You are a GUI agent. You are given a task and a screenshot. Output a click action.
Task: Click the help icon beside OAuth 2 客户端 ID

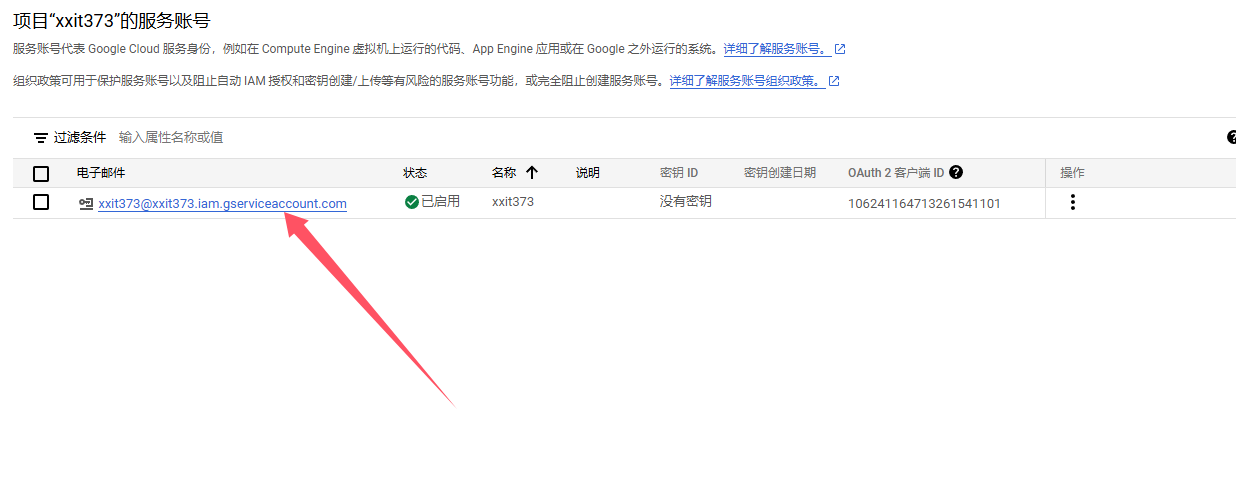tap(956, 172)
